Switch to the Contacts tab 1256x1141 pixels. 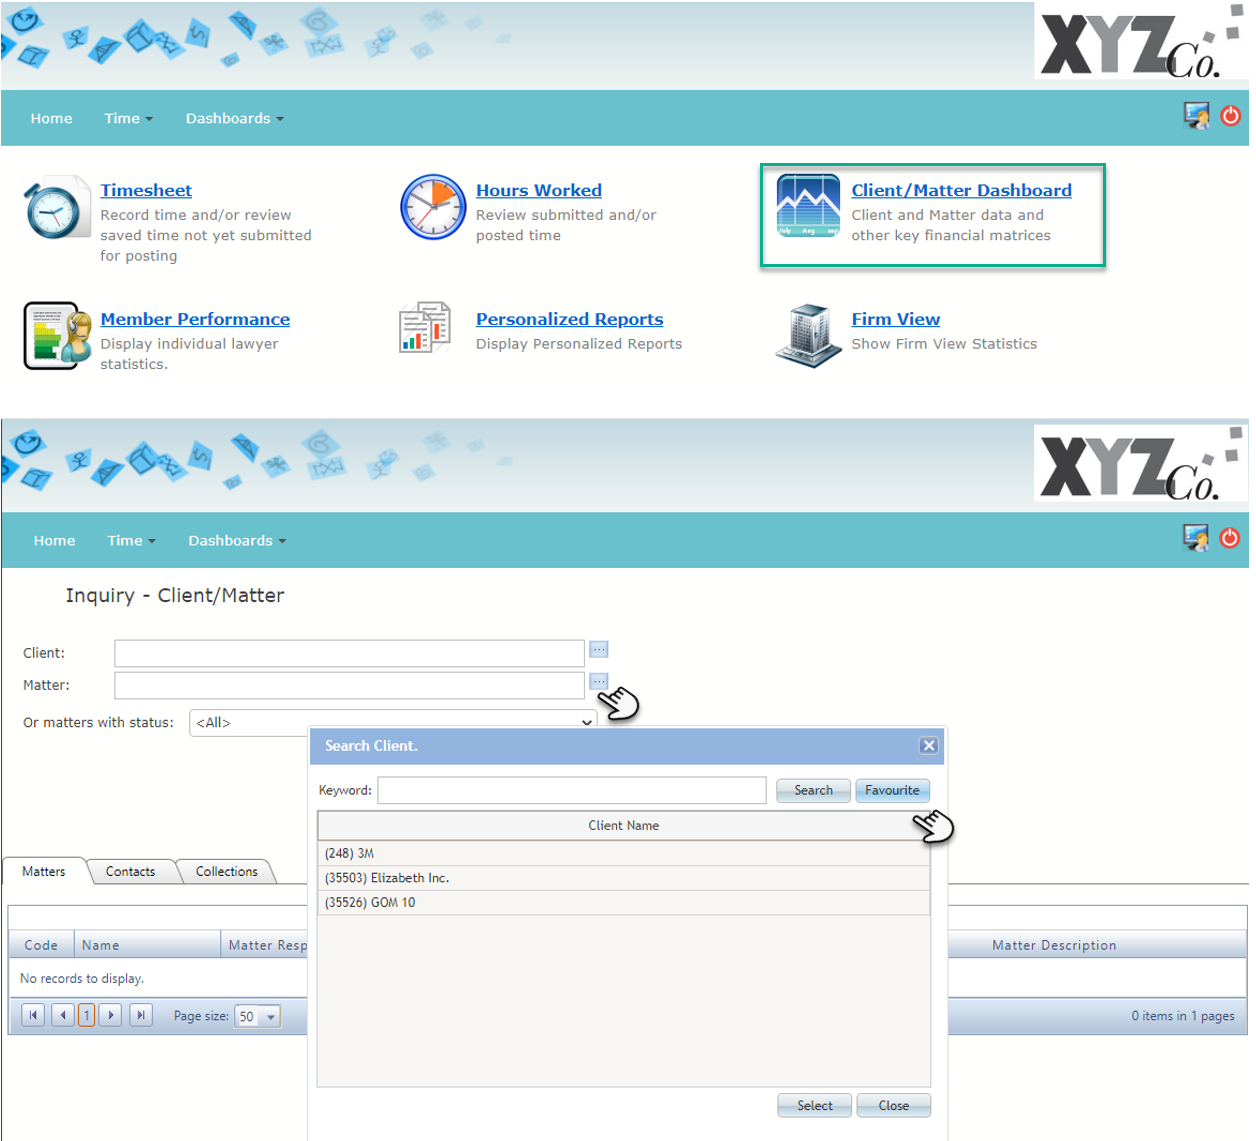(131, 872)
